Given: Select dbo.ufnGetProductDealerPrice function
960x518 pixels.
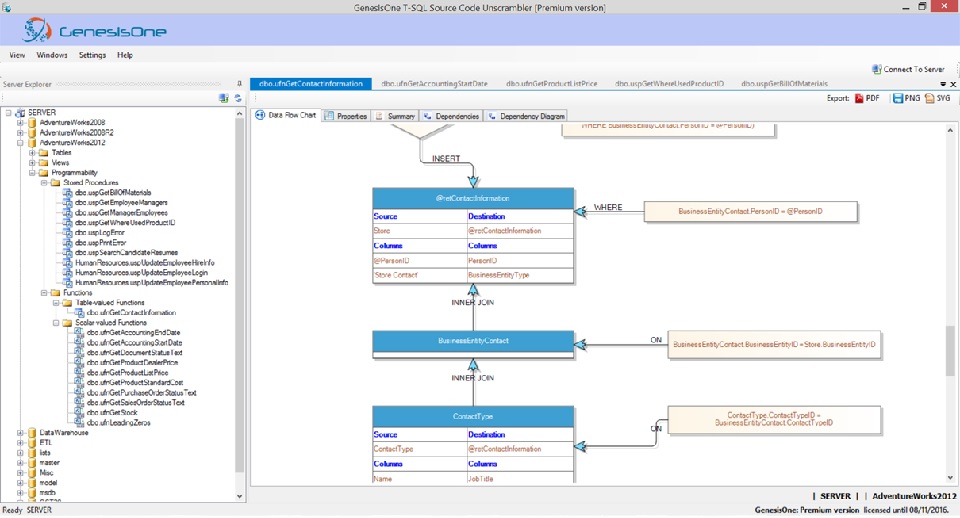Looking at the screenshot, I should [x=132, y=362].
